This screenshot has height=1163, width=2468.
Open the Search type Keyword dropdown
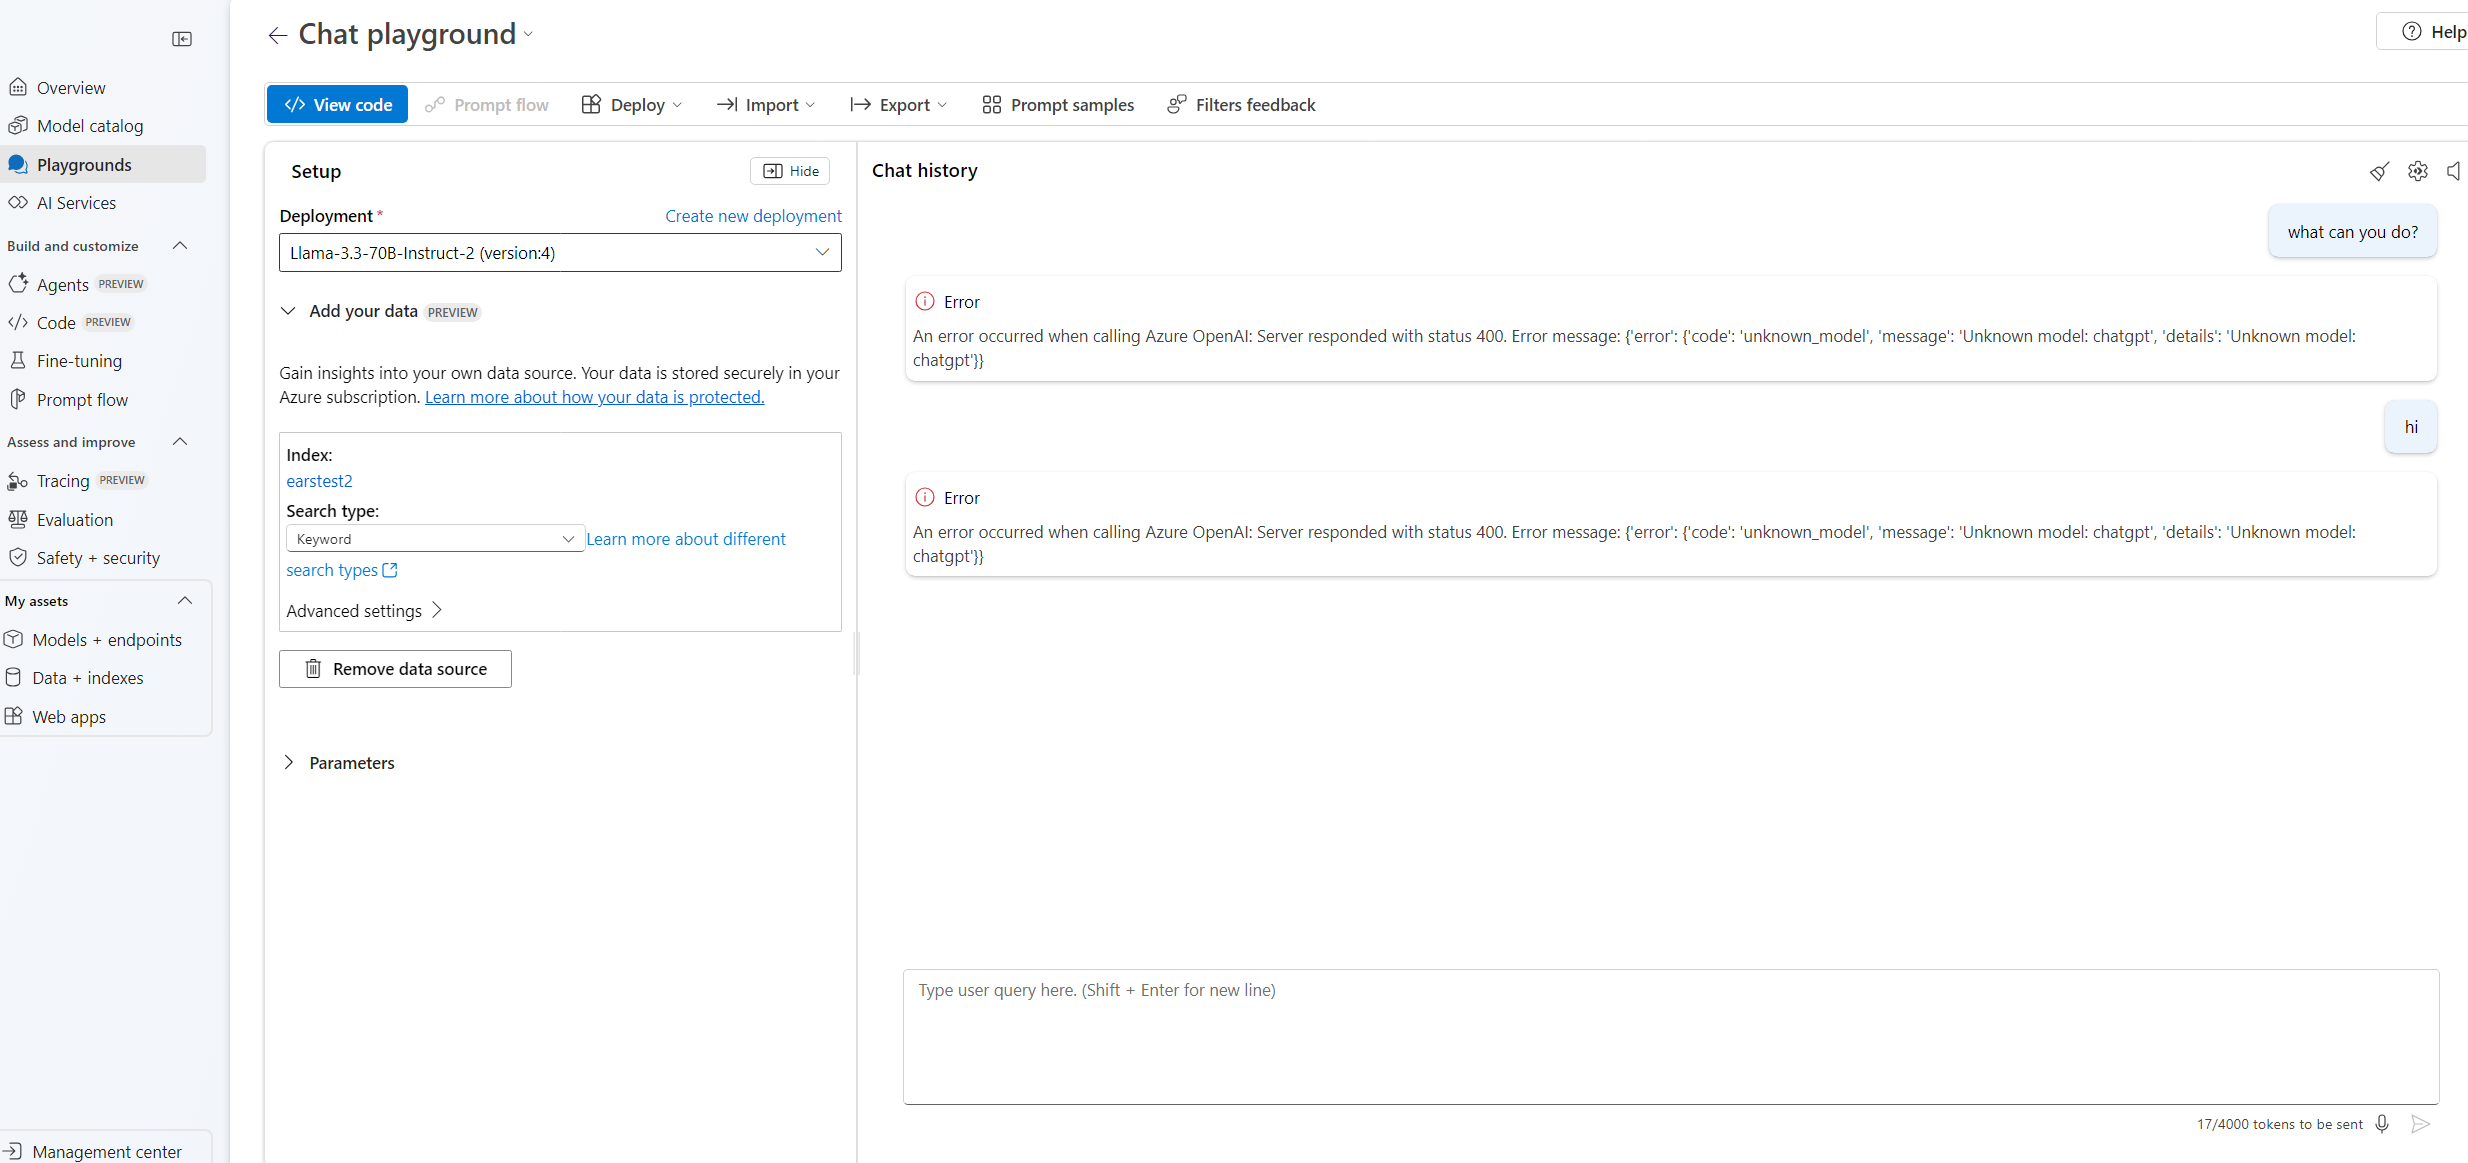click(435, 539)
